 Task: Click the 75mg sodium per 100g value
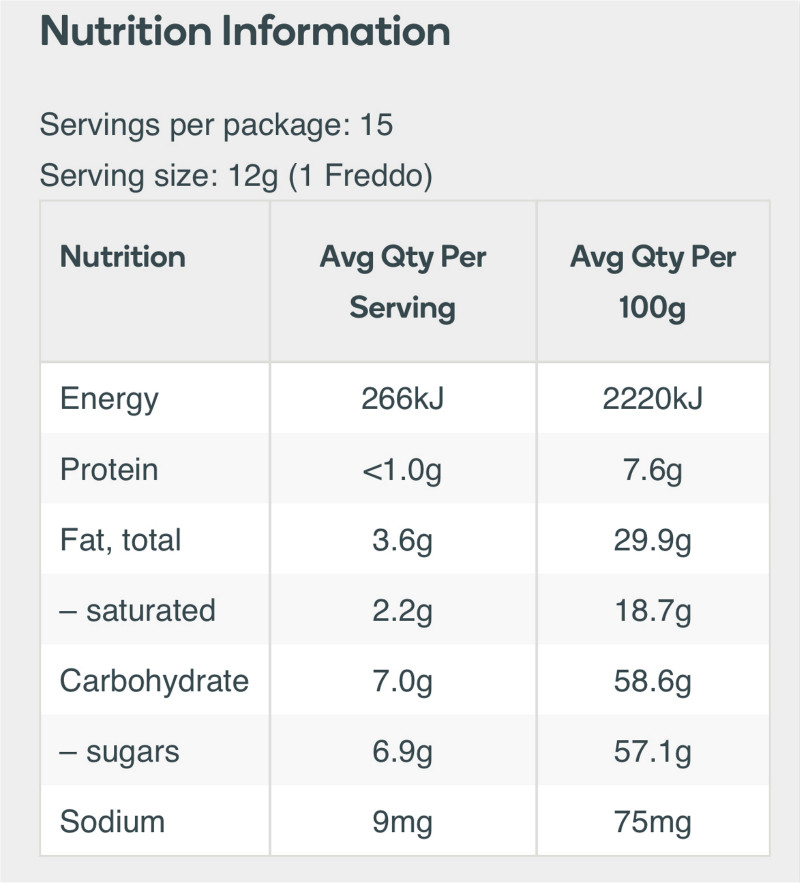pos(652,822)
